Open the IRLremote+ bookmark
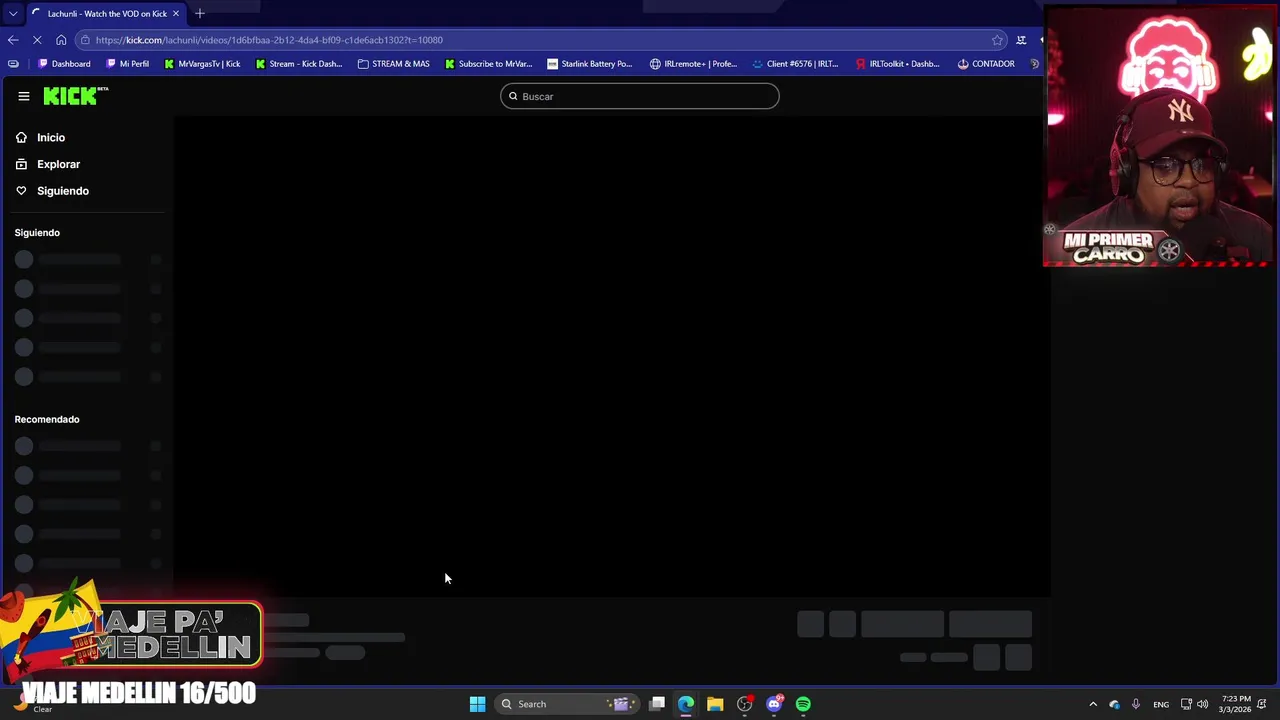Image resolution: width=1280 pixels, height=720 pixels. (693, 64)
